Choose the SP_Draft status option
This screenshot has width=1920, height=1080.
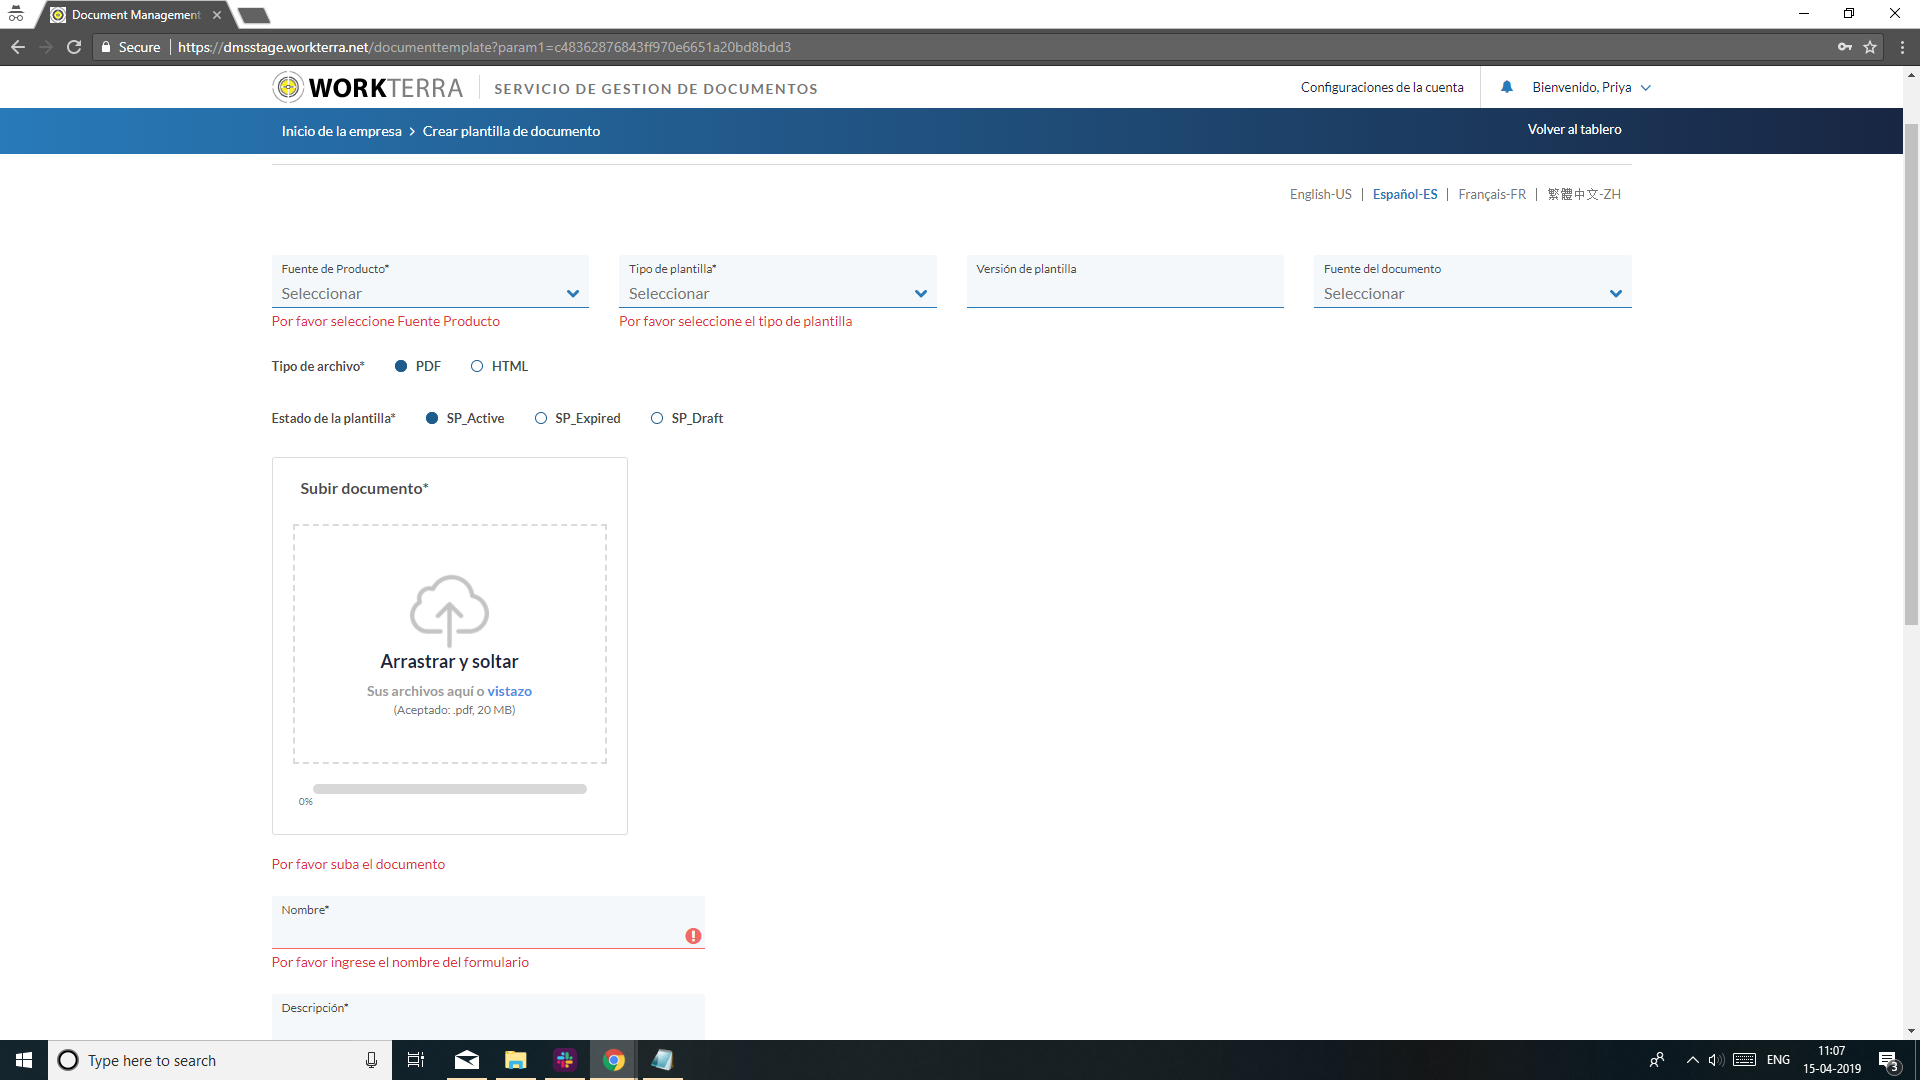(657, 418)
